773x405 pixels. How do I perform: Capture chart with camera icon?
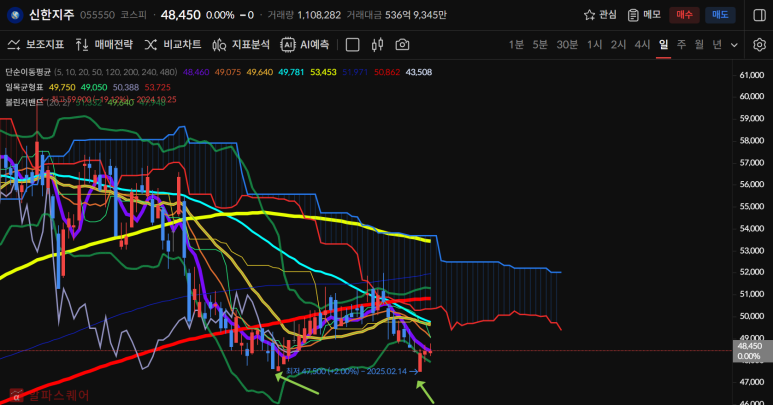pyautogui.click(x=402, y=45)
